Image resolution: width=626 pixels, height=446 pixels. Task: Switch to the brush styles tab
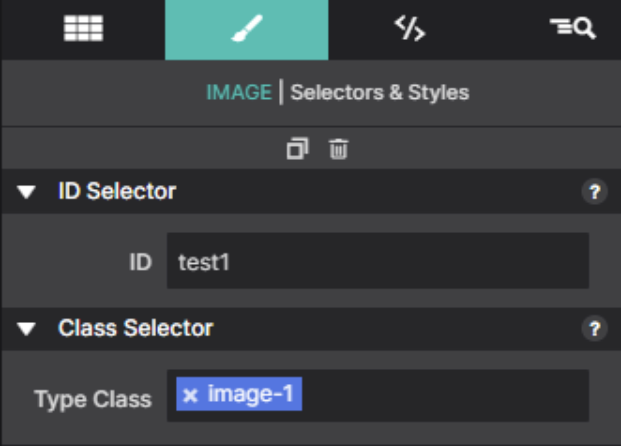246,30
